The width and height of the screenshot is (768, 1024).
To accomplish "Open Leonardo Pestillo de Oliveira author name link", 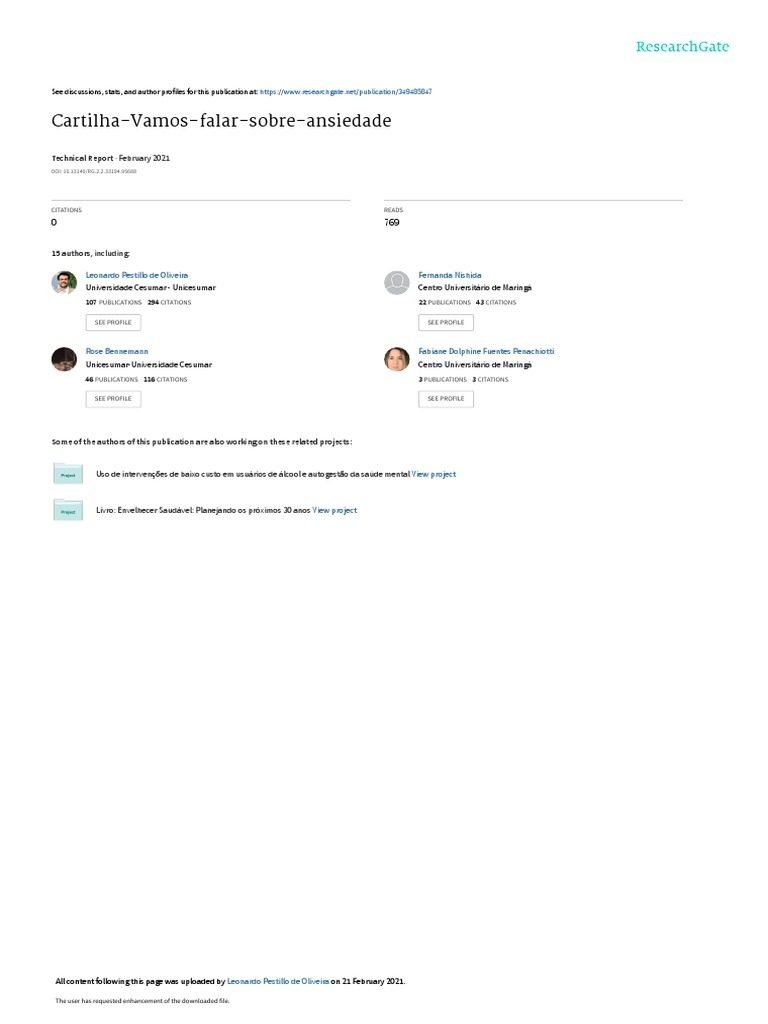I will pos(136,275).
